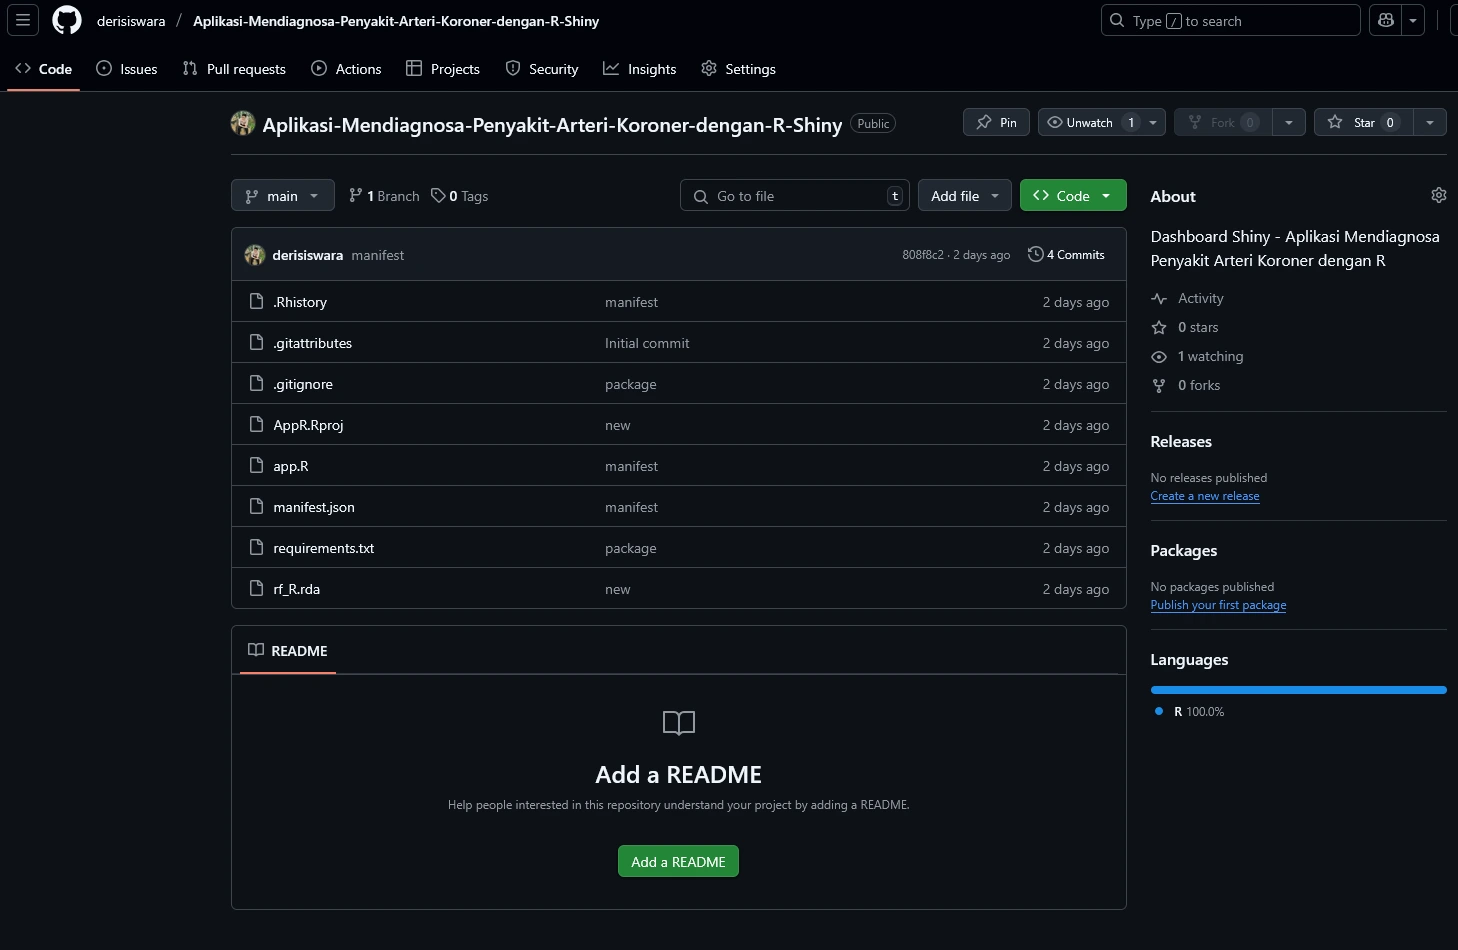Open the AppR.Rproj file
This screenshot has height=950, width=1458.
pos(308,425)
